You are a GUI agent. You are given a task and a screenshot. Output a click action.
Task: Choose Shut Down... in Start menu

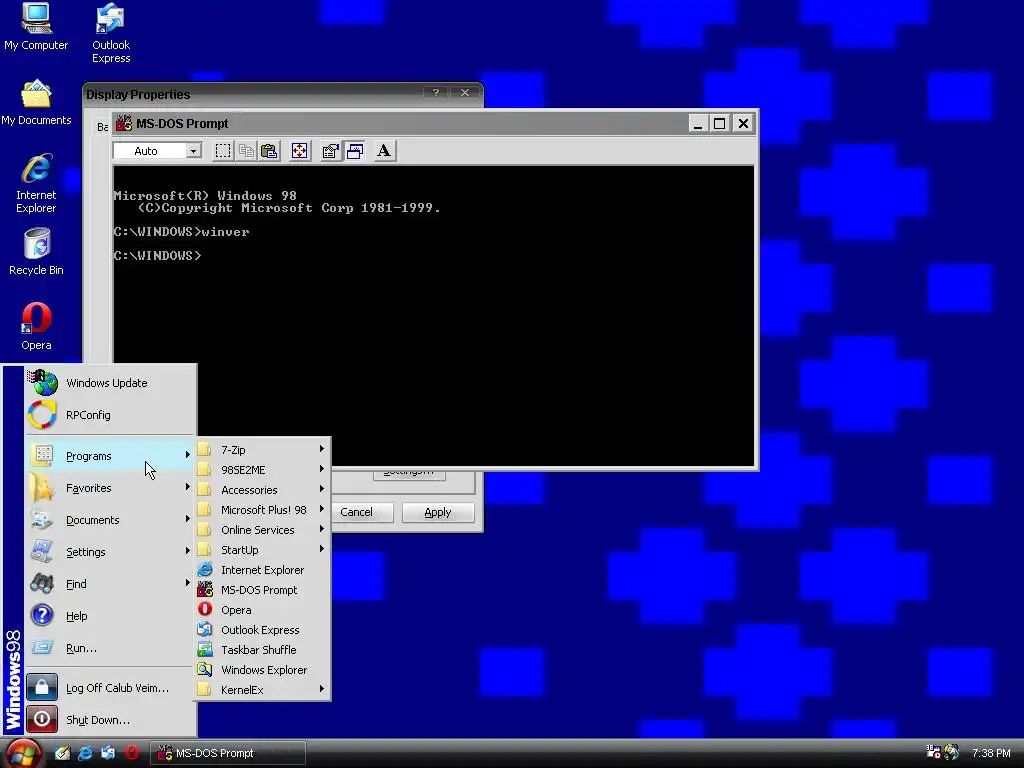tap(110, 720)
